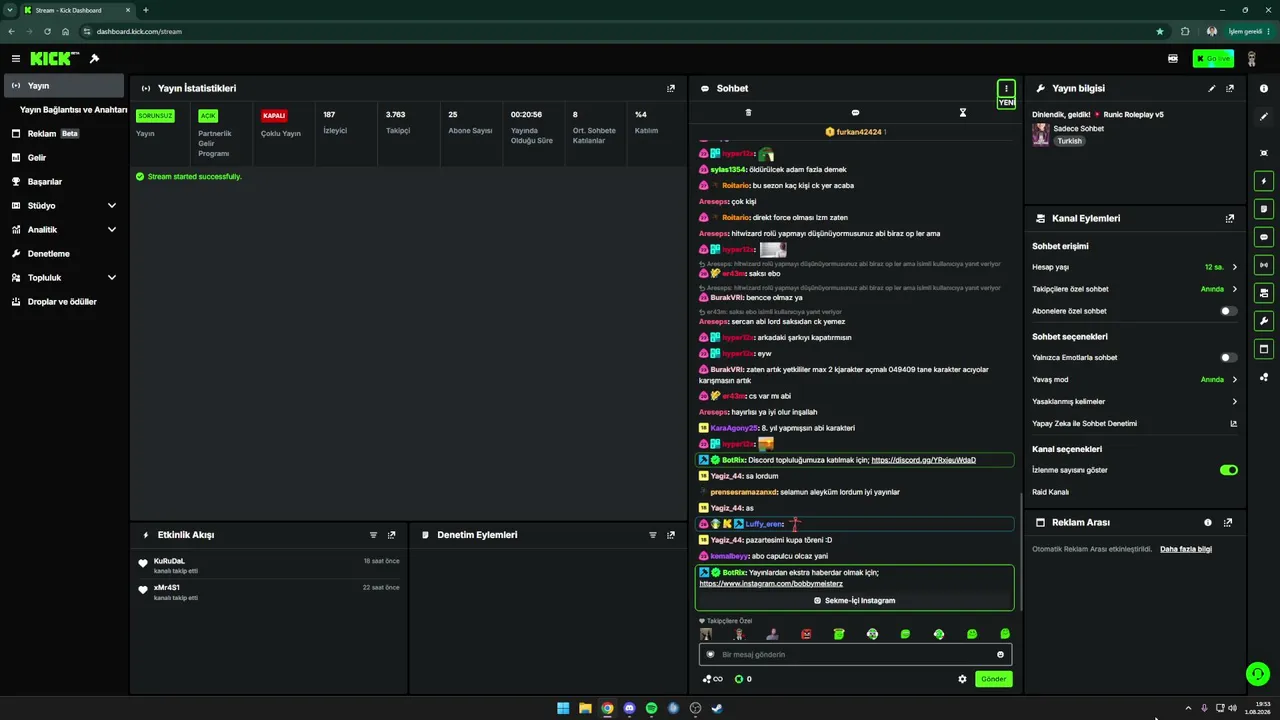
Task: Click the speech bubble icon in chat toolbar
Action: 855,113
